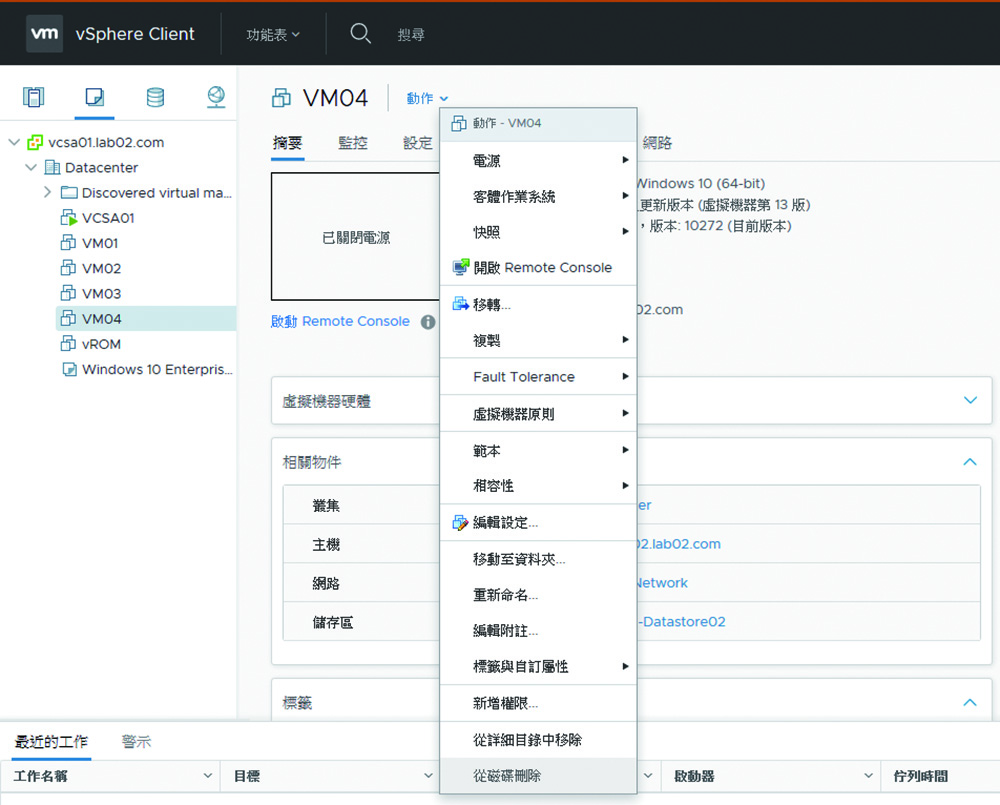
Task: Click the search magnifier icon
Action: [360, 33]
